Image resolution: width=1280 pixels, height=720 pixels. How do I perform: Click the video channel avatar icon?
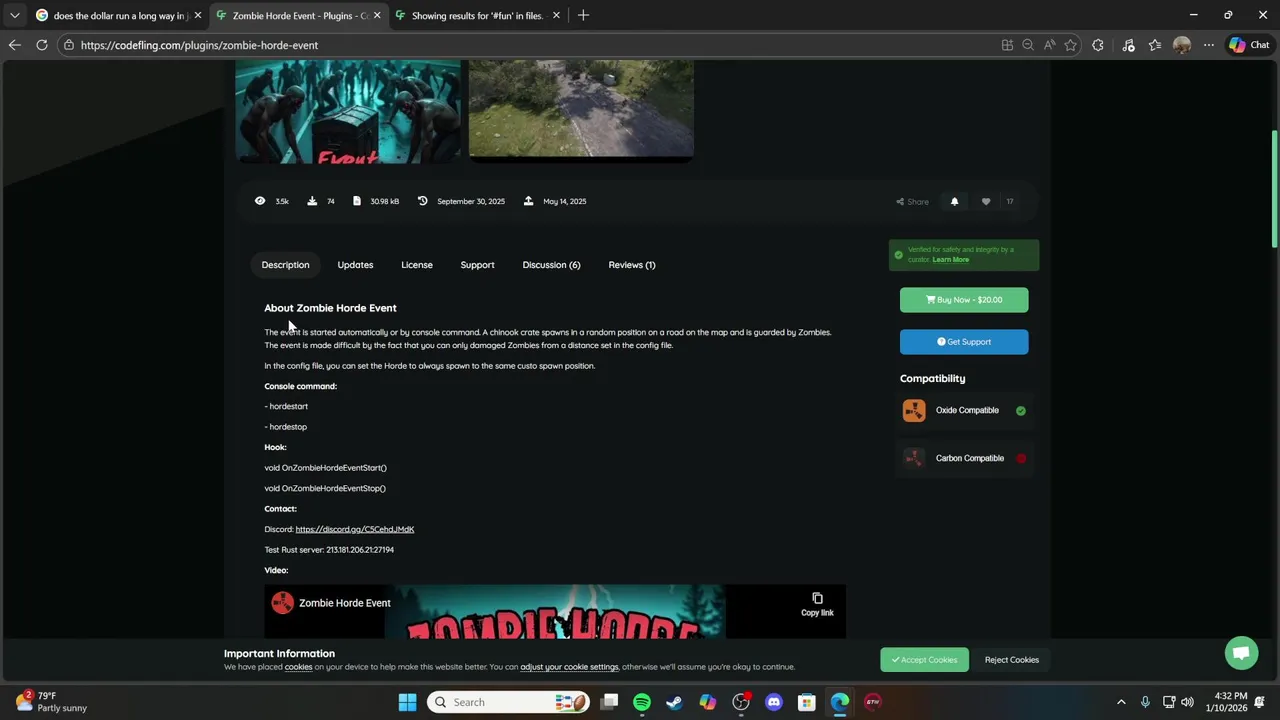click(283, 603)
